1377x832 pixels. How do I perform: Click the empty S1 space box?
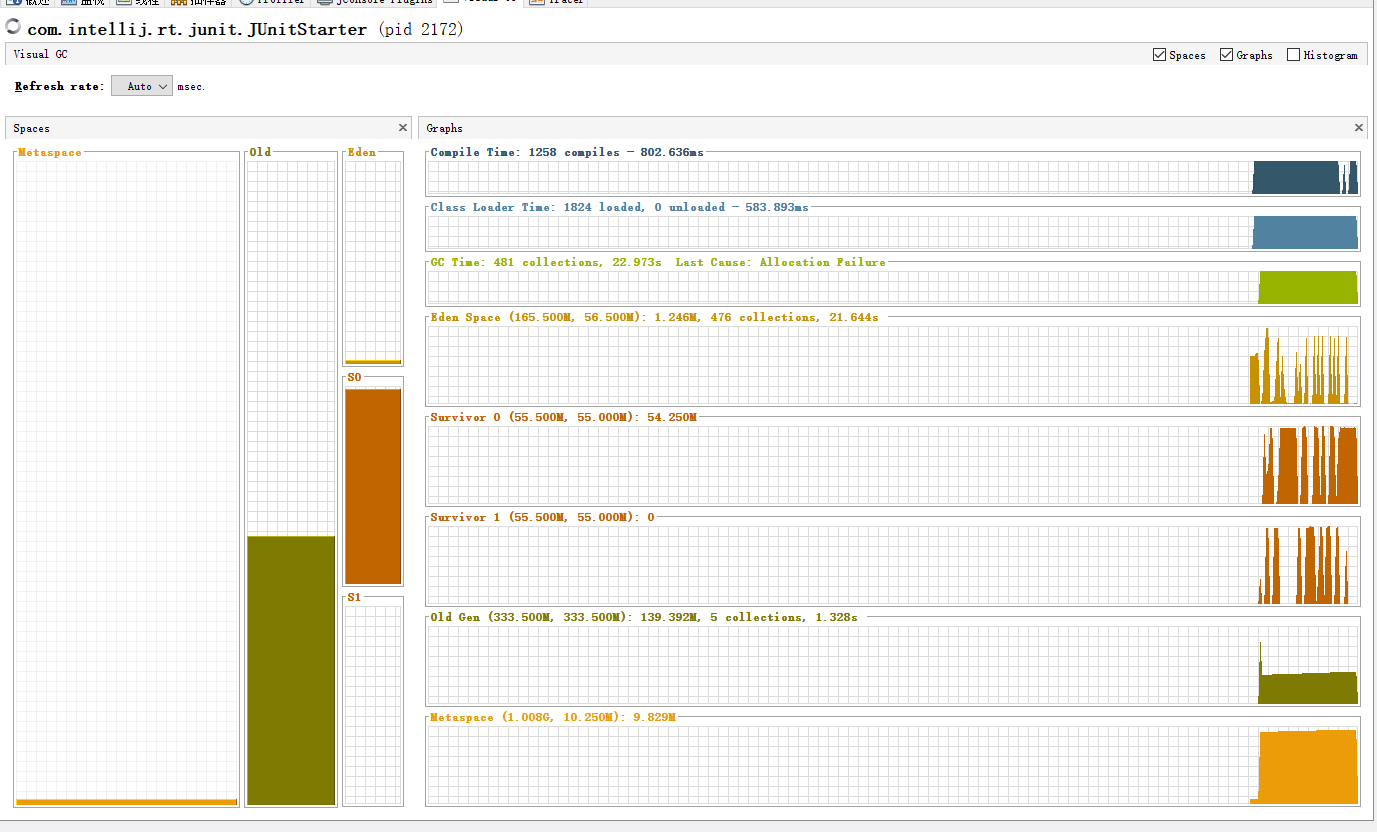(x=373, y=705)
